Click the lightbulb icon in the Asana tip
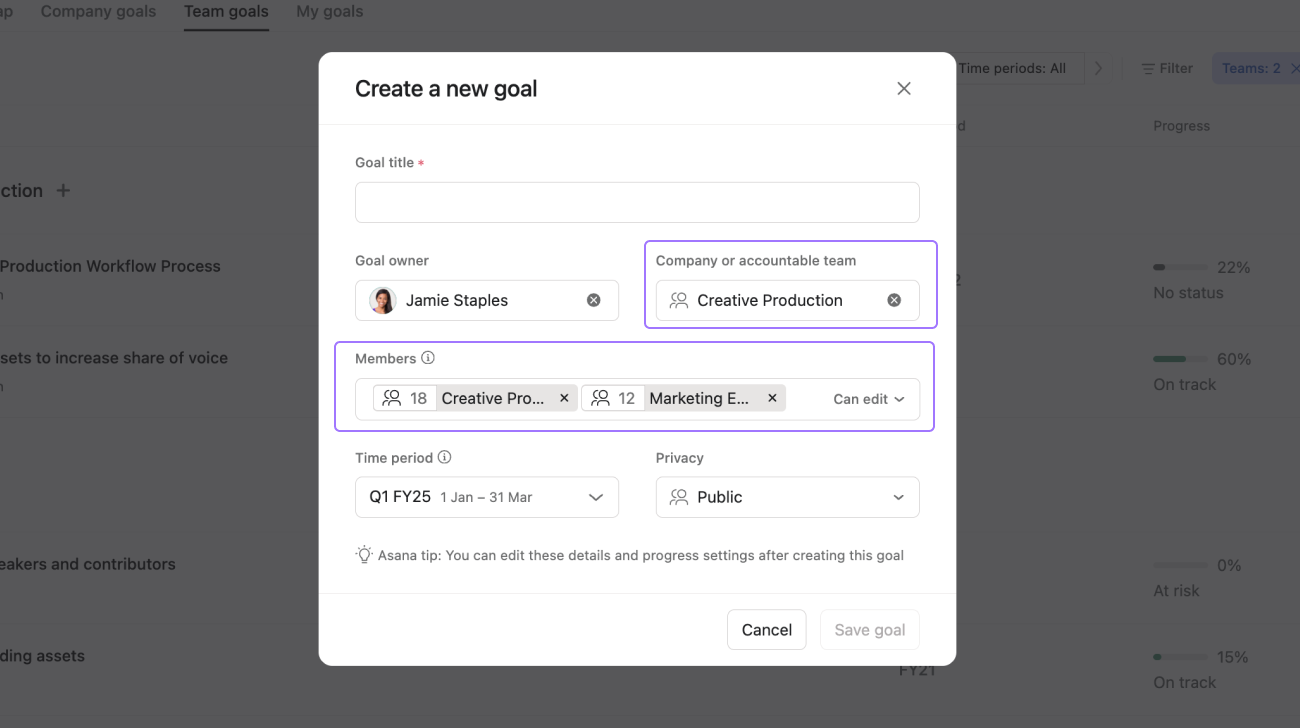Screen dimensions: 1300x728 click(364, 553)
